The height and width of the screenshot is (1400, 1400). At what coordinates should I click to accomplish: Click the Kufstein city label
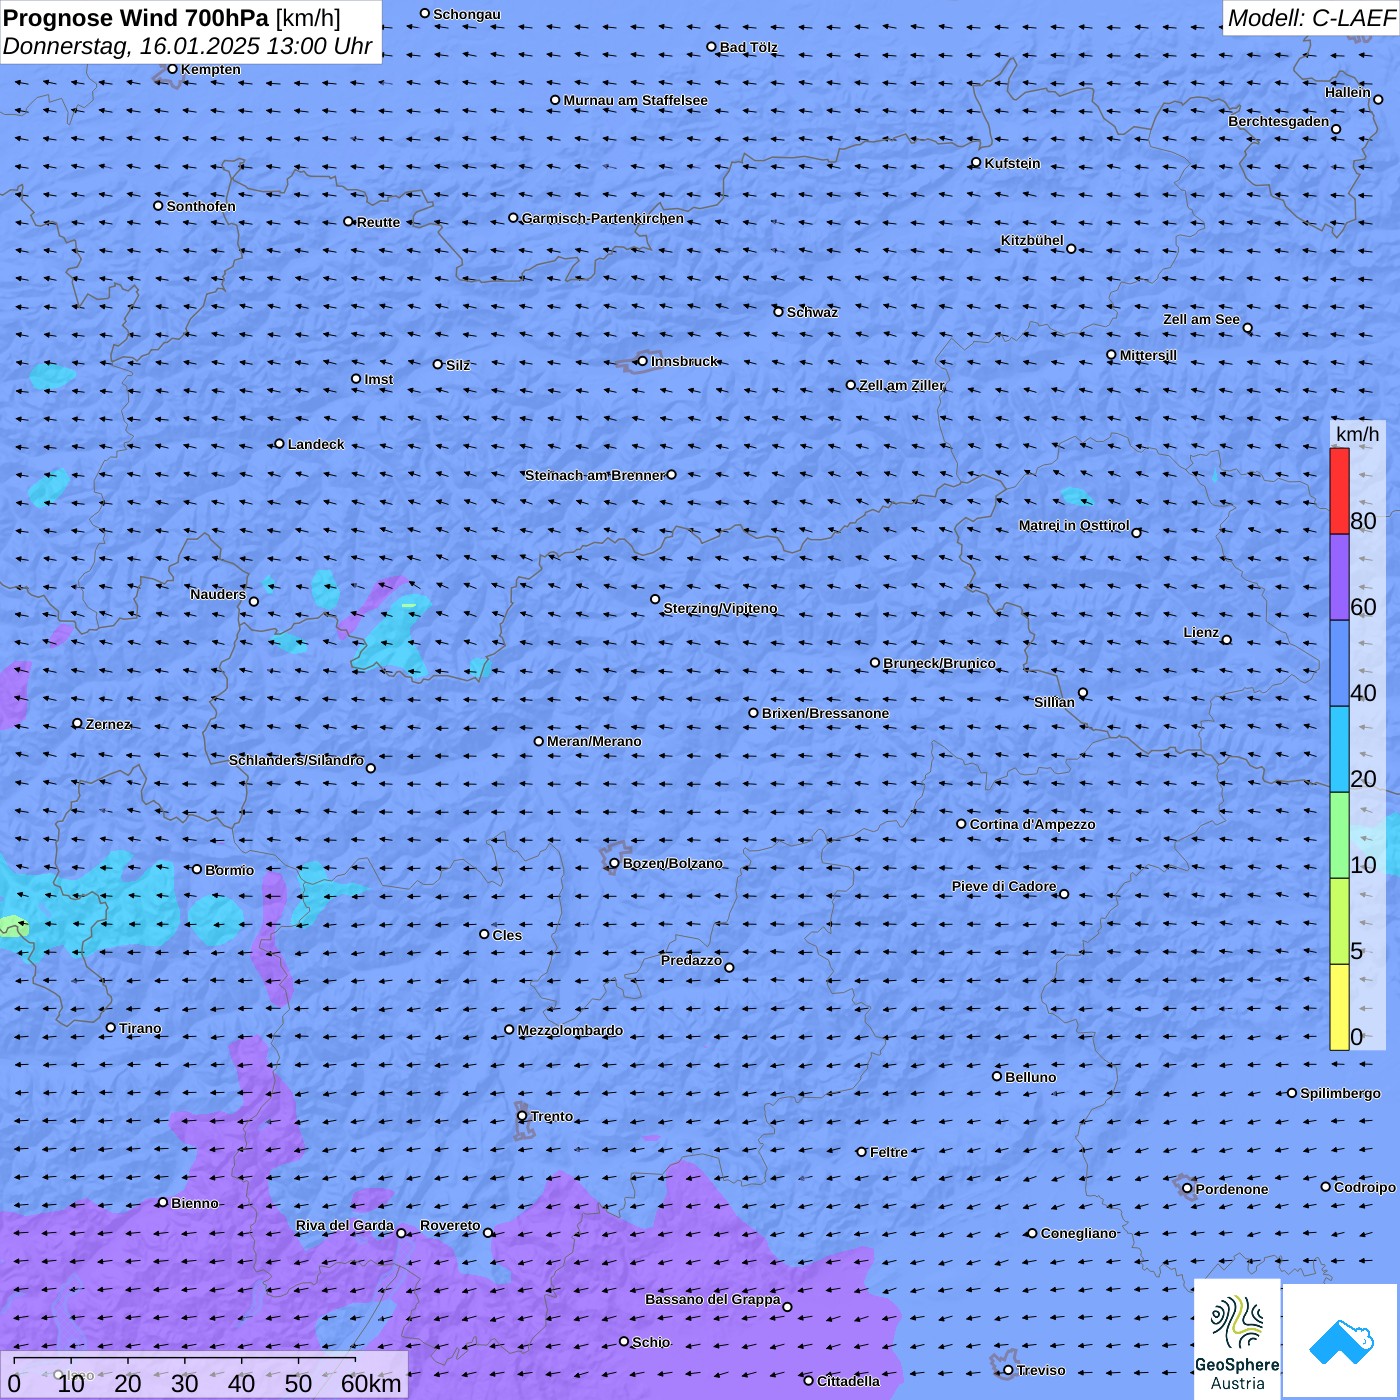pos(1012,163)
